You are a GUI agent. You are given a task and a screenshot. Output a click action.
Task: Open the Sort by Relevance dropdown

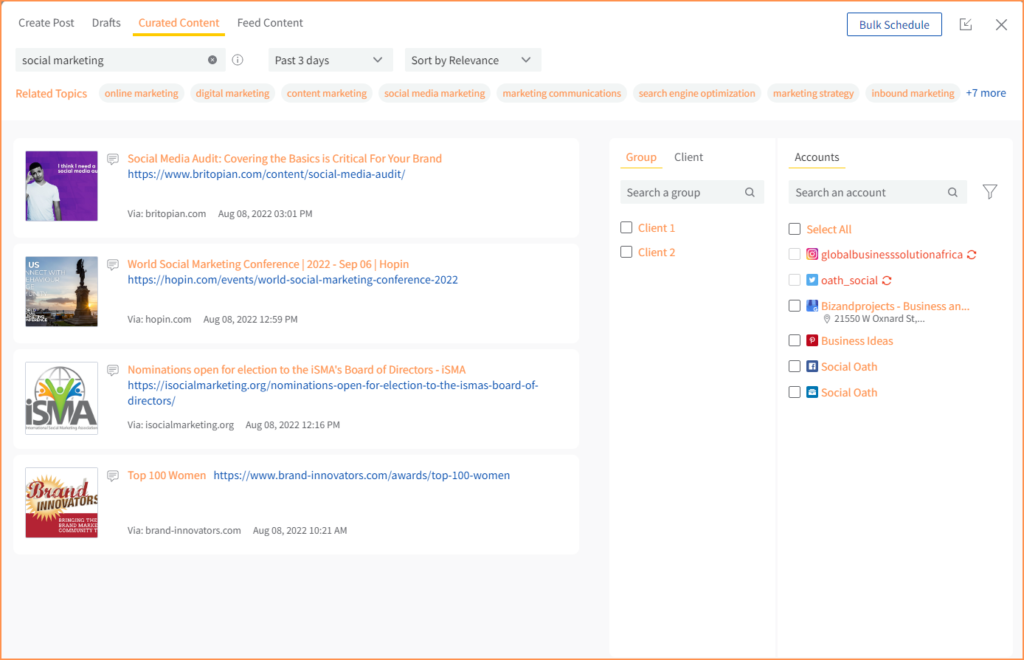coord(473,60)
